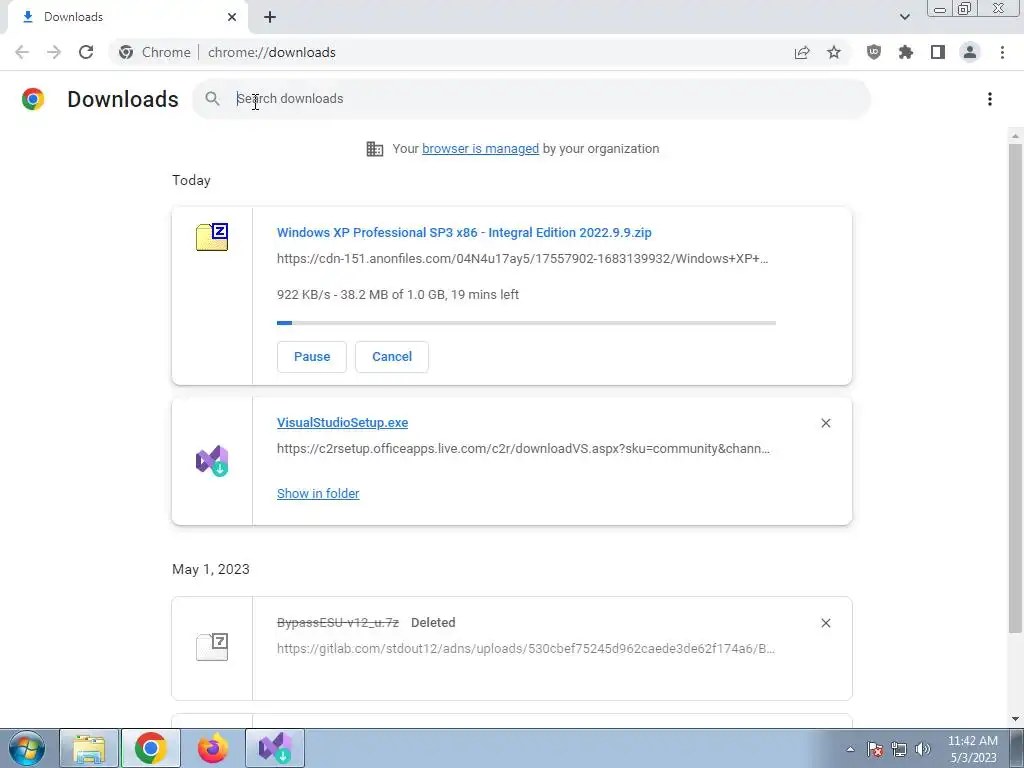Screen dimensions: 1024x768
Task: Click the anonfiles source URL
Action: click(522, 259)
